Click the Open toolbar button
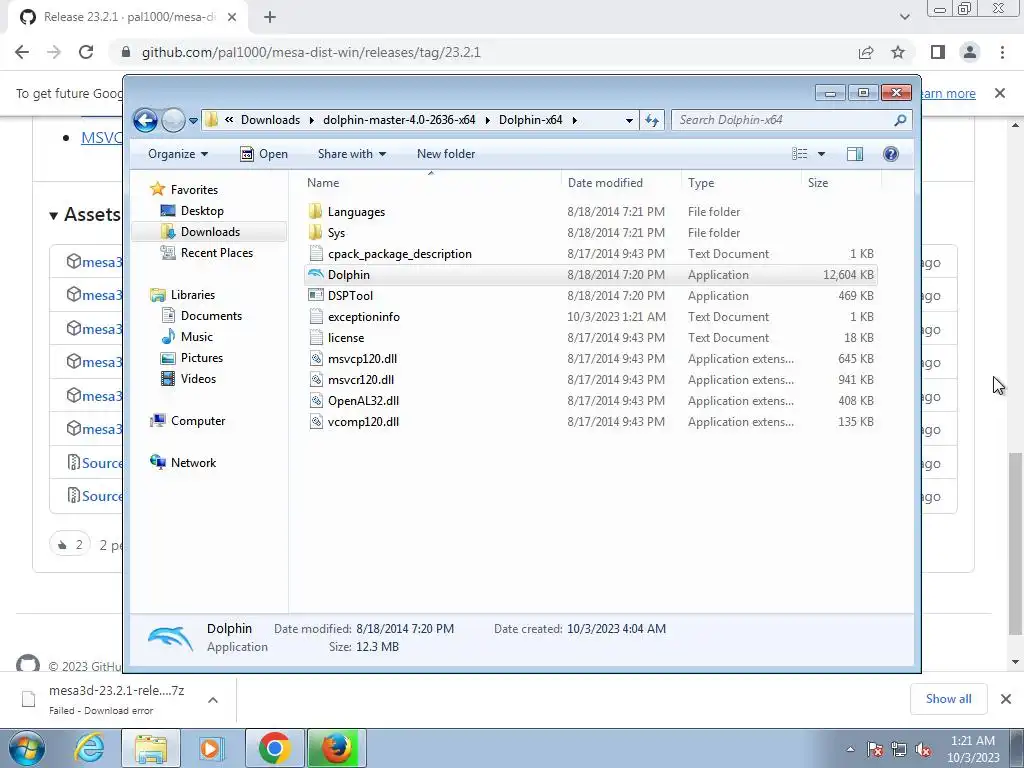 pyautogui.click(x=264, y=154)
